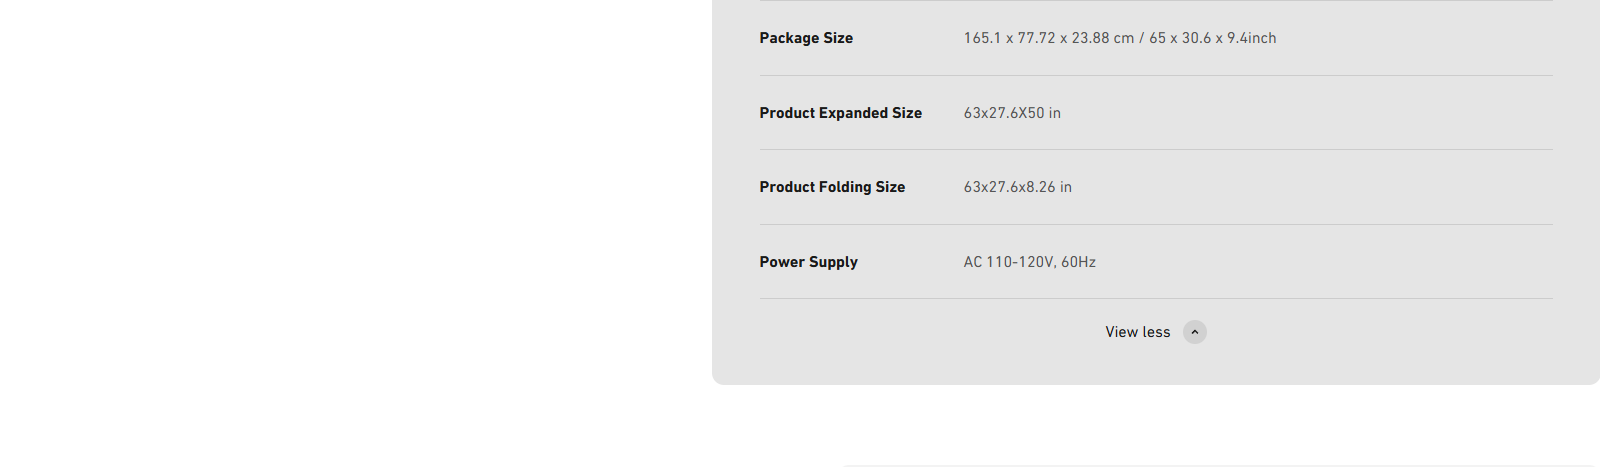Click the divider below Product Expanded Size row

1156,149
